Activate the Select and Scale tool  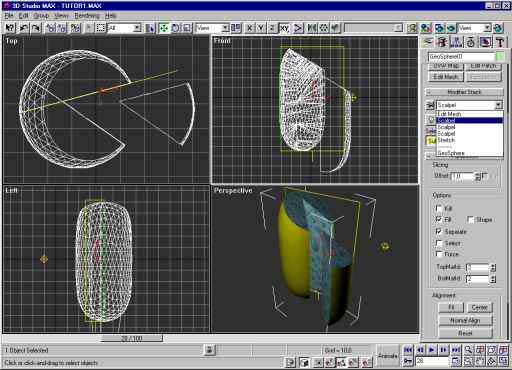click(x=187, y=28)
